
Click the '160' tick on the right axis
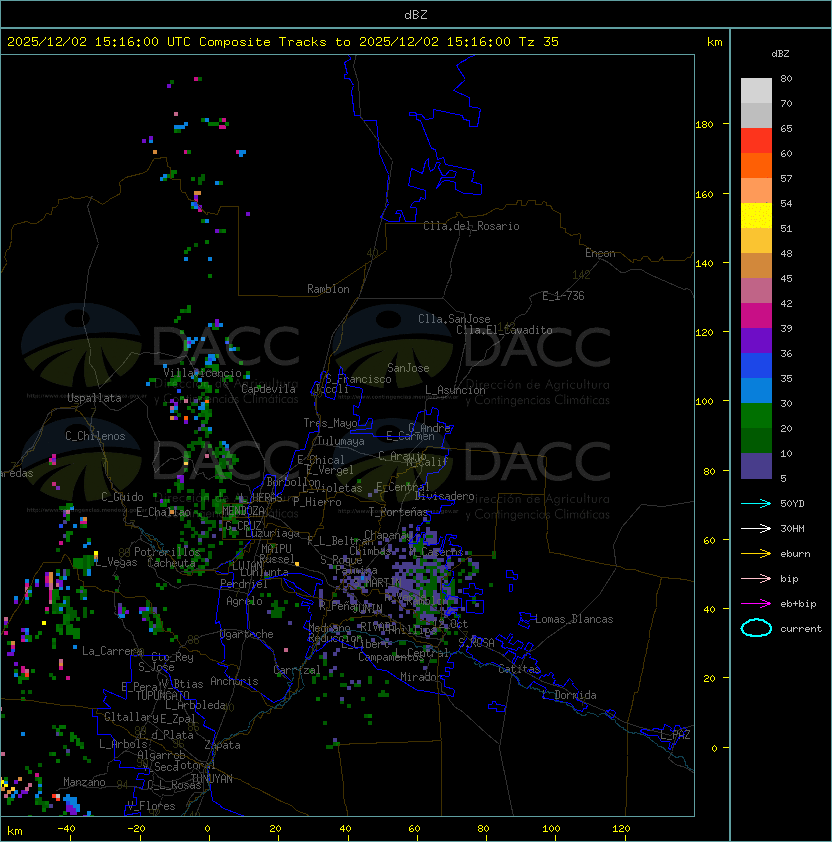tap(704, 194)
